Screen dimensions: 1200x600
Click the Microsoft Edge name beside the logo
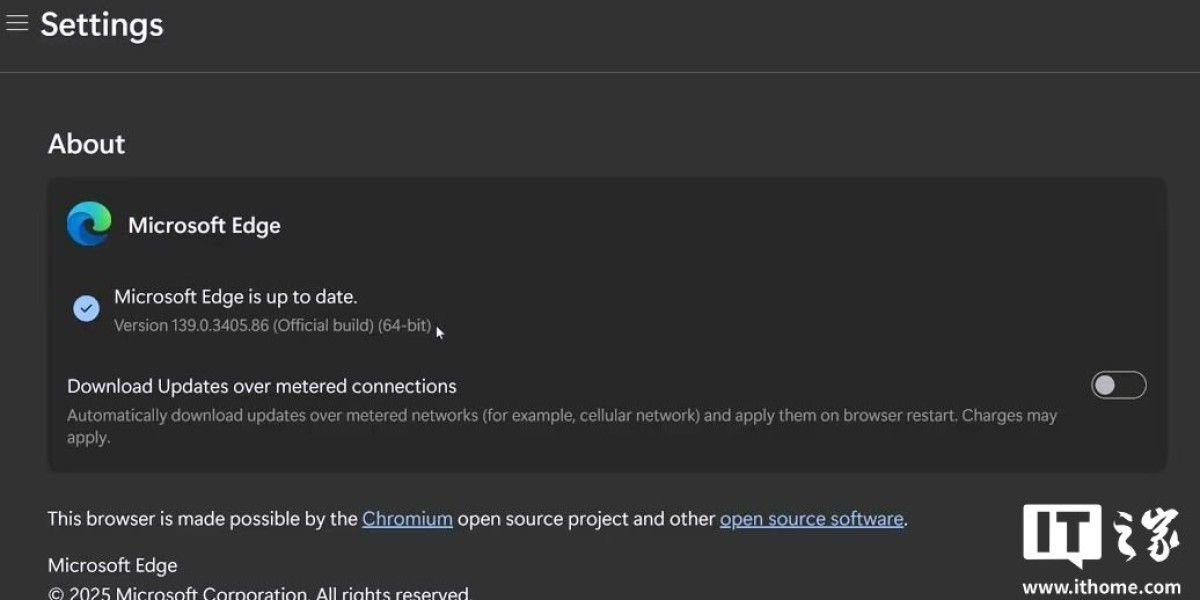[x=204, y=226]
